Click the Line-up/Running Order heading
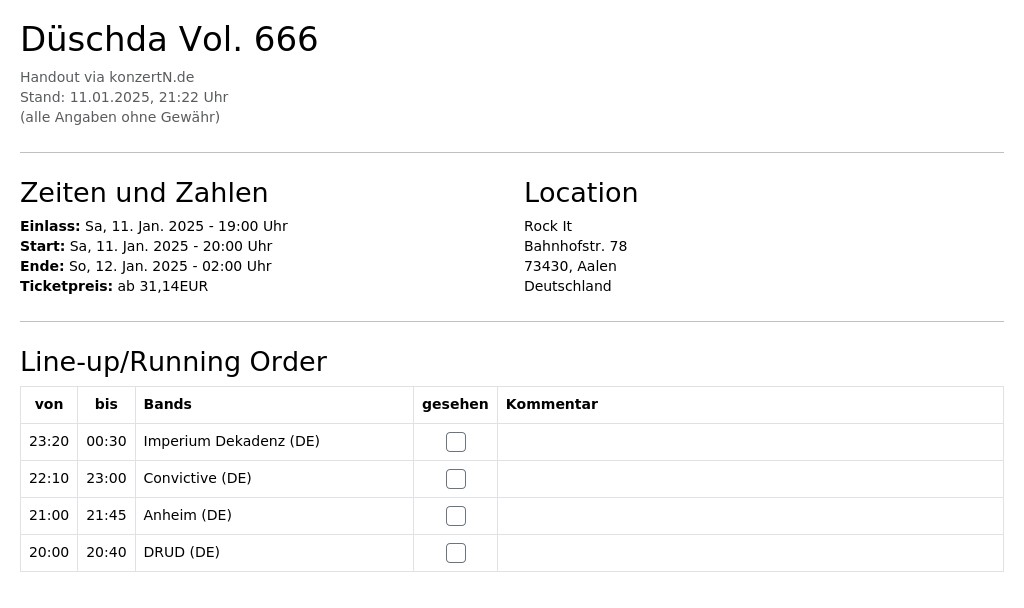This screenshot has height=608, width=1024. (x=174, y=362)
